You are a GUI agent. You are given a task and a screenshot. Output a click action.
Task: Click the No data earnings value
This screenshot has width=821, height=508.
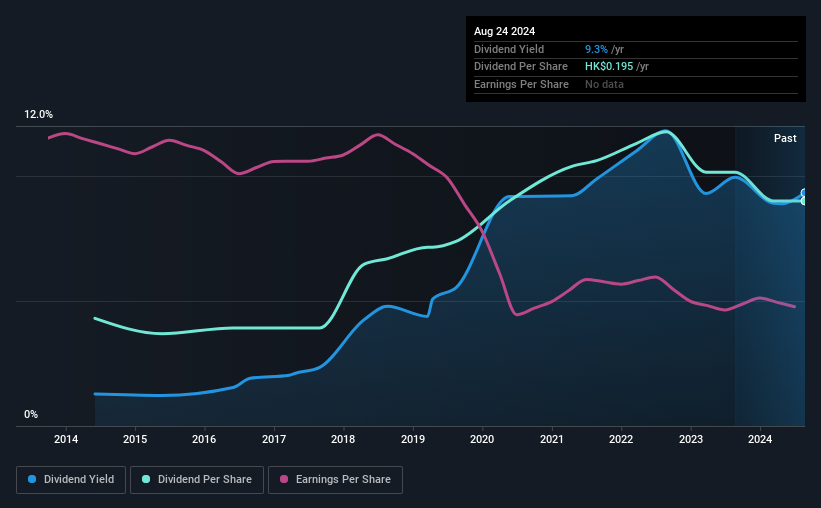tap(604, 84)
